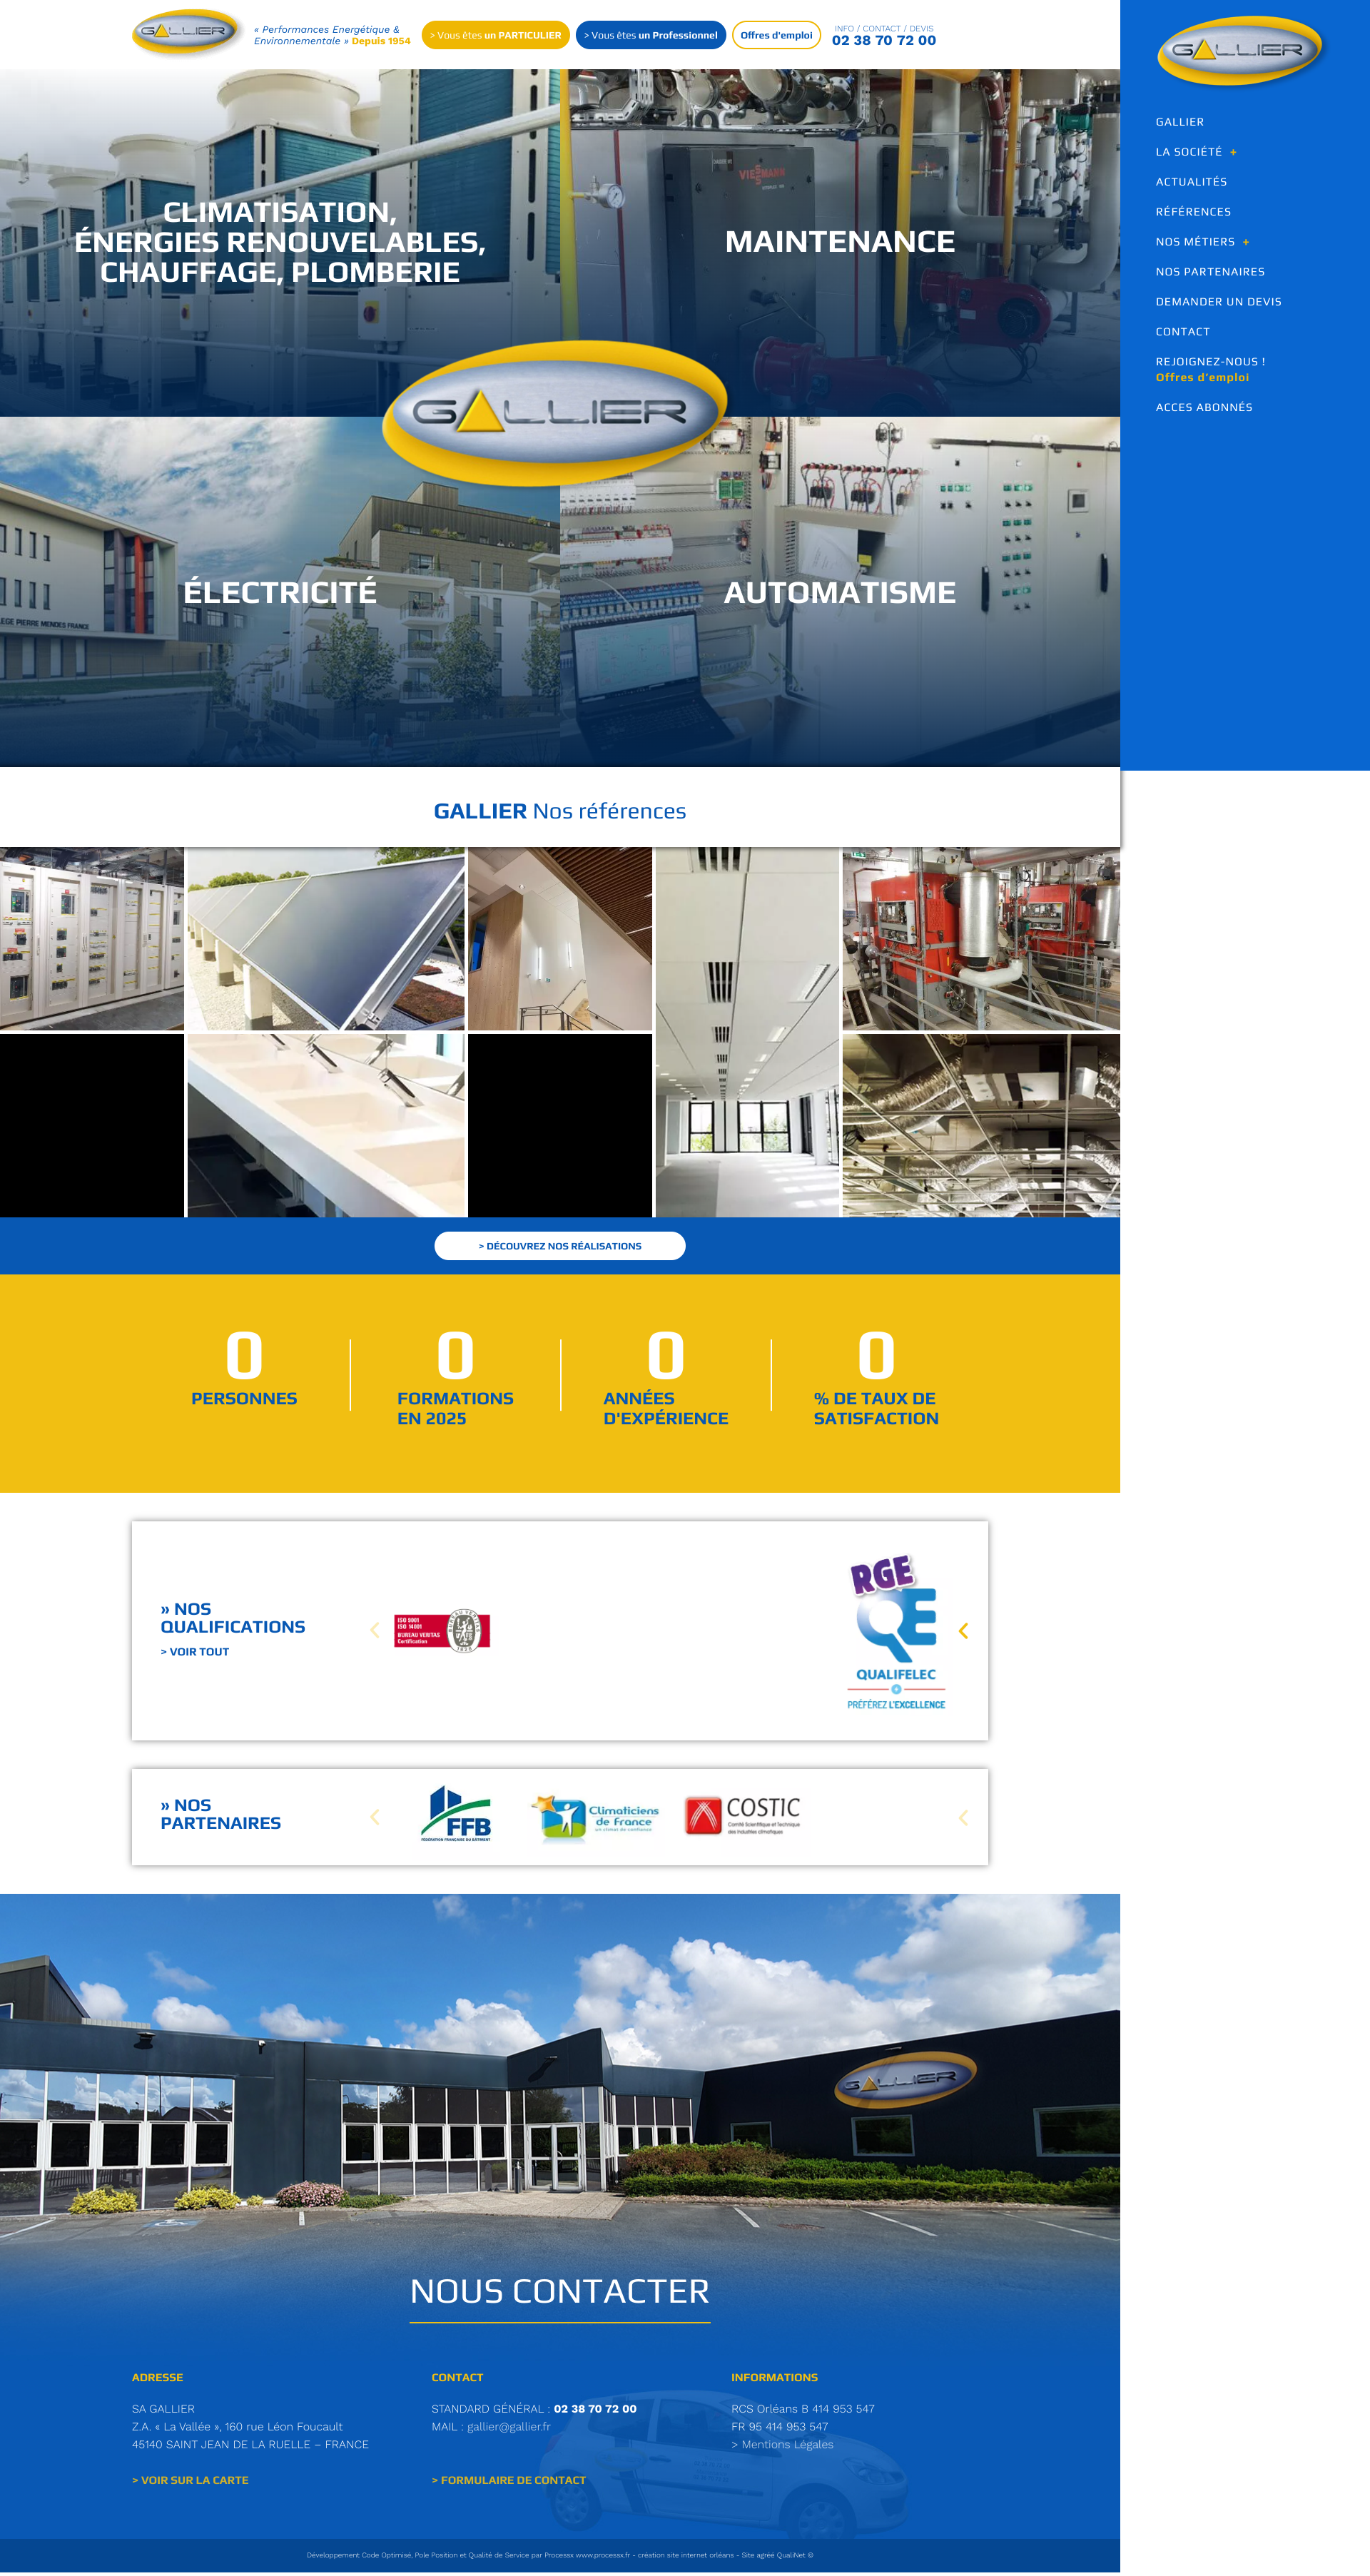Open Acces Abonnés in the sidebar
Image resolution: width=1370 pixels, height=2576 pixels.
pyautogui.click(x=1204, y=407)
